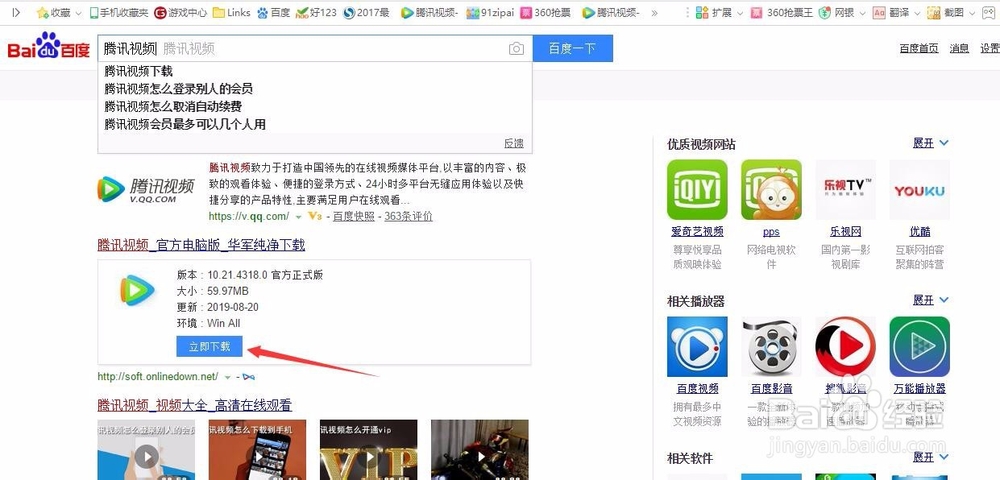Click 万能播放器 text link
This screenshot has height=480, width=1000.
(920, 388)
